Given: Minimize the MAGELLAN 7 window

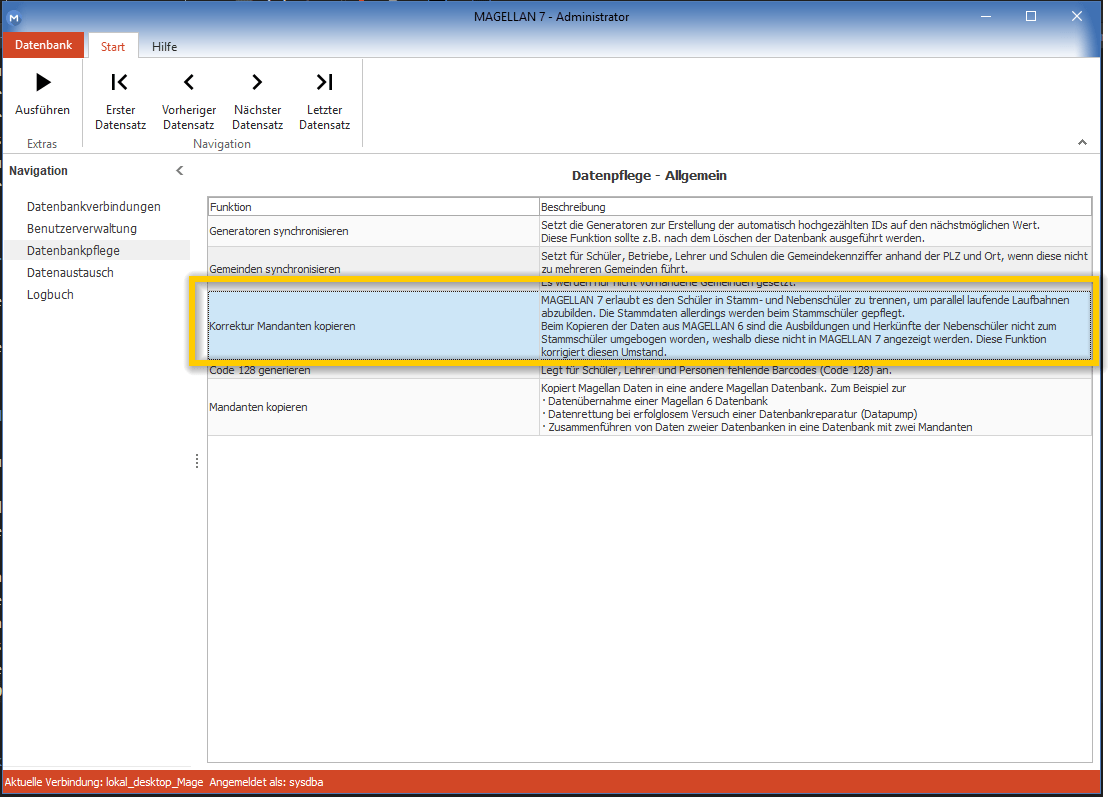Looking at the screenshot, I should coord(986,16).
